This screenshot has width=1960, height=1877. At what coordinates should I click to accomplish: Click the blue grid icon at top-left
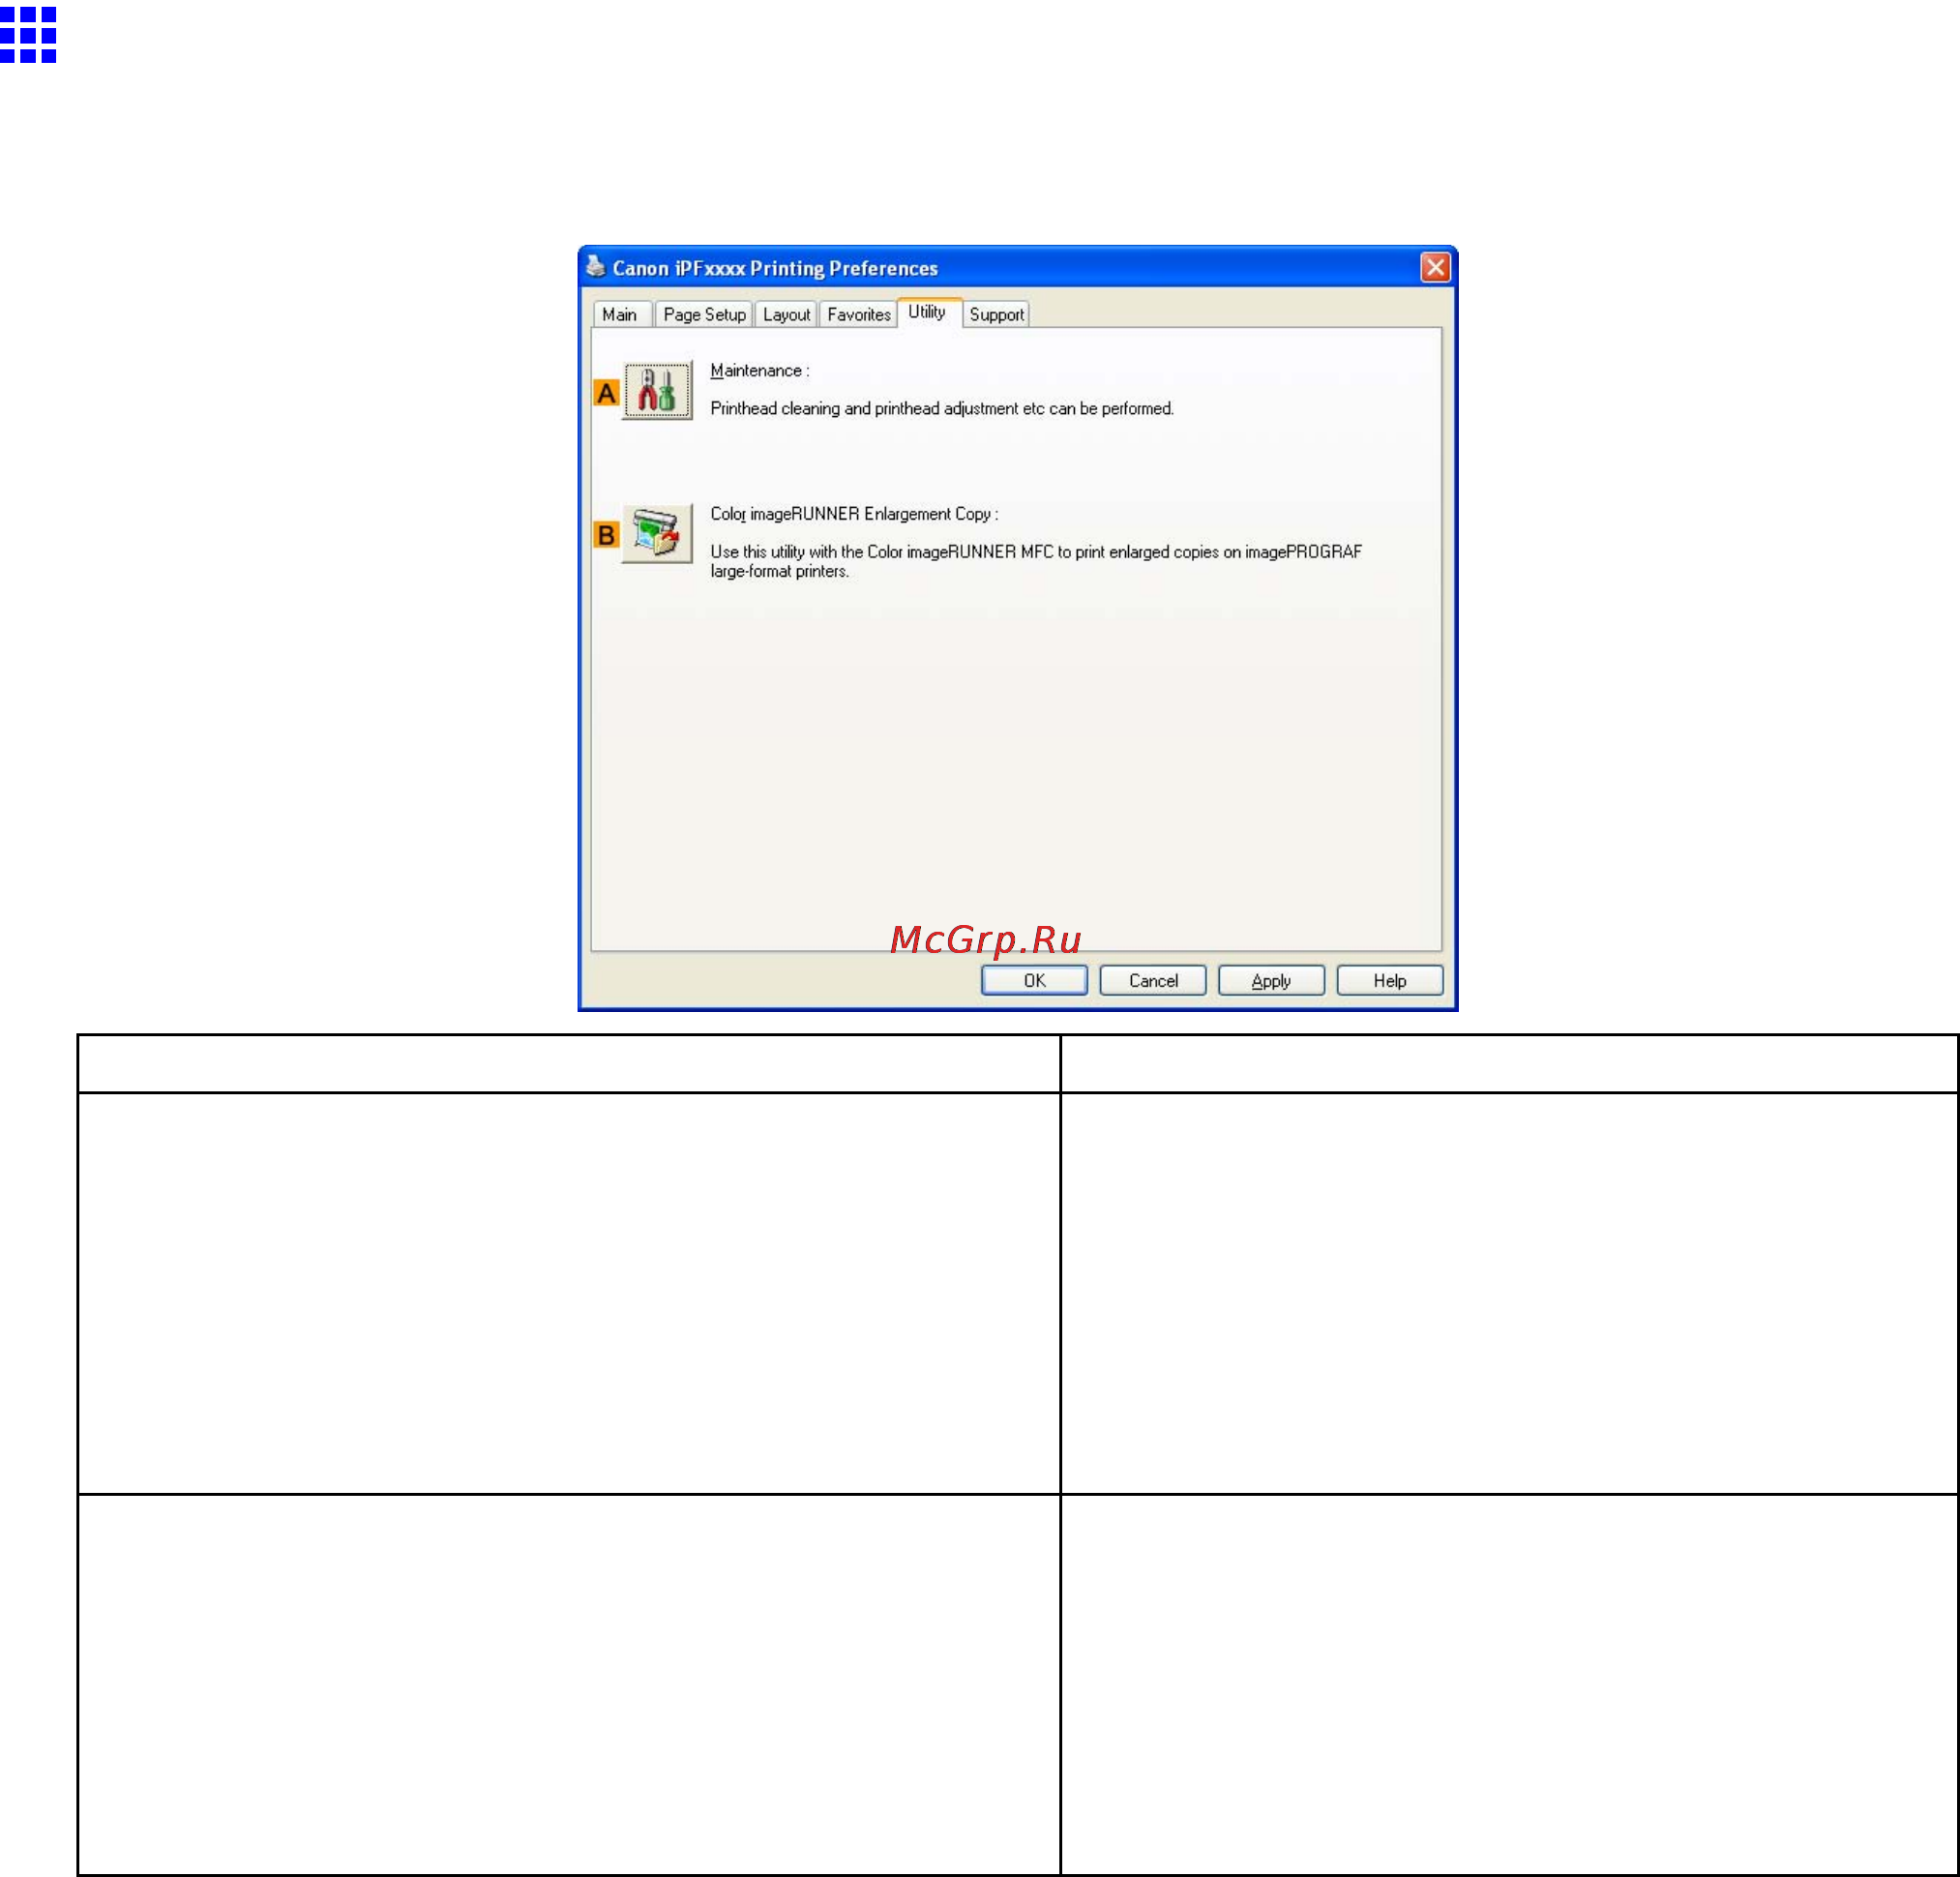click(x=28, y=34)
